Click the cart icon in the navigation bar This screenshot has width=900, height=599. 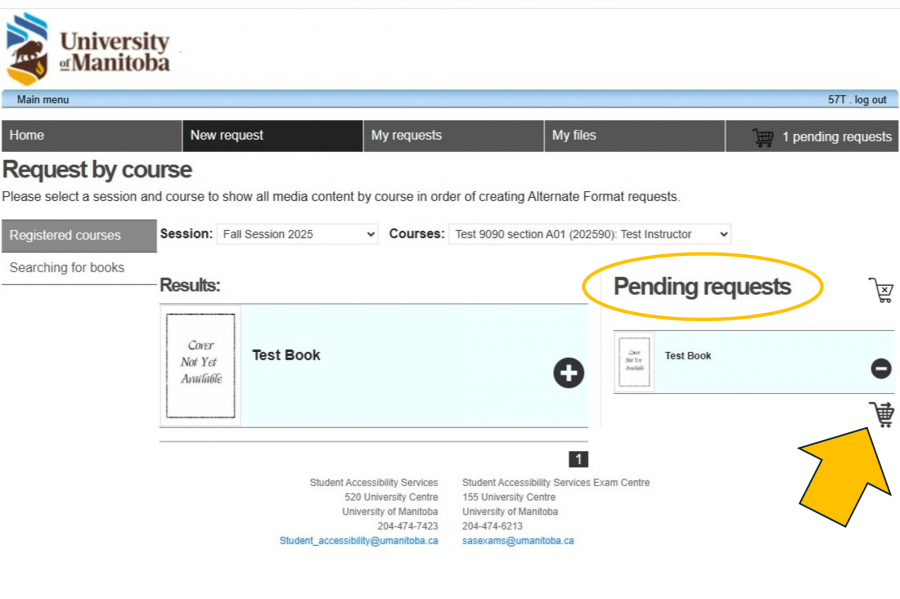point(763,137)
